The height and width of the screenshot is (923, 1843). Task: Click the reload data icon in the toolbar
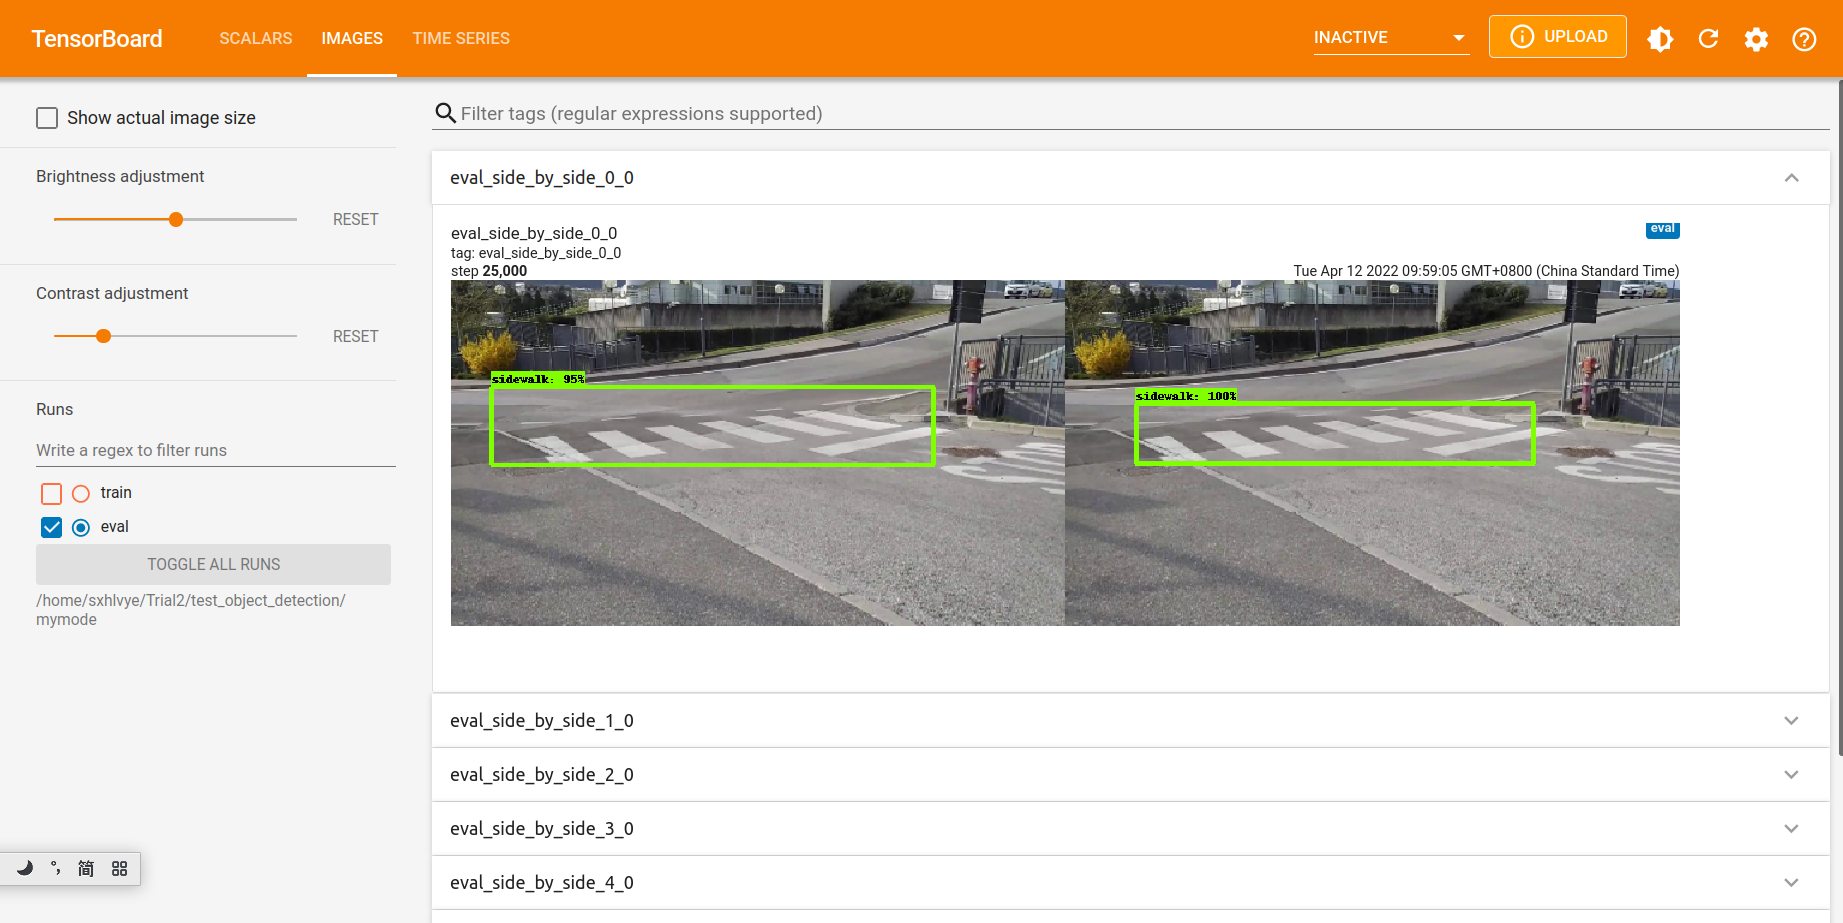pos(1708,39)
